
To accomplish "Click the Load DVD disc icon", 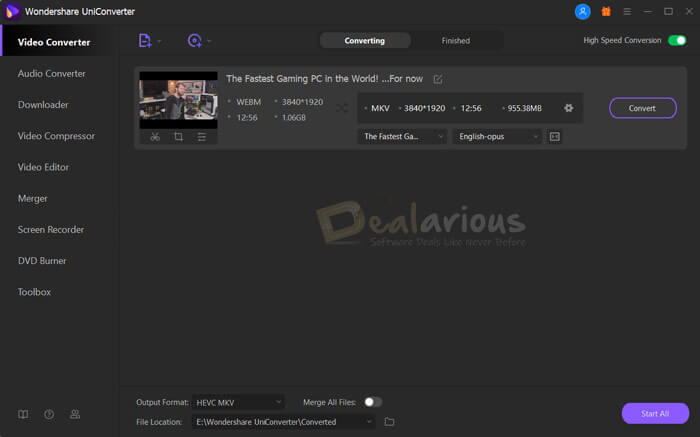I will (x=194, y=41).
